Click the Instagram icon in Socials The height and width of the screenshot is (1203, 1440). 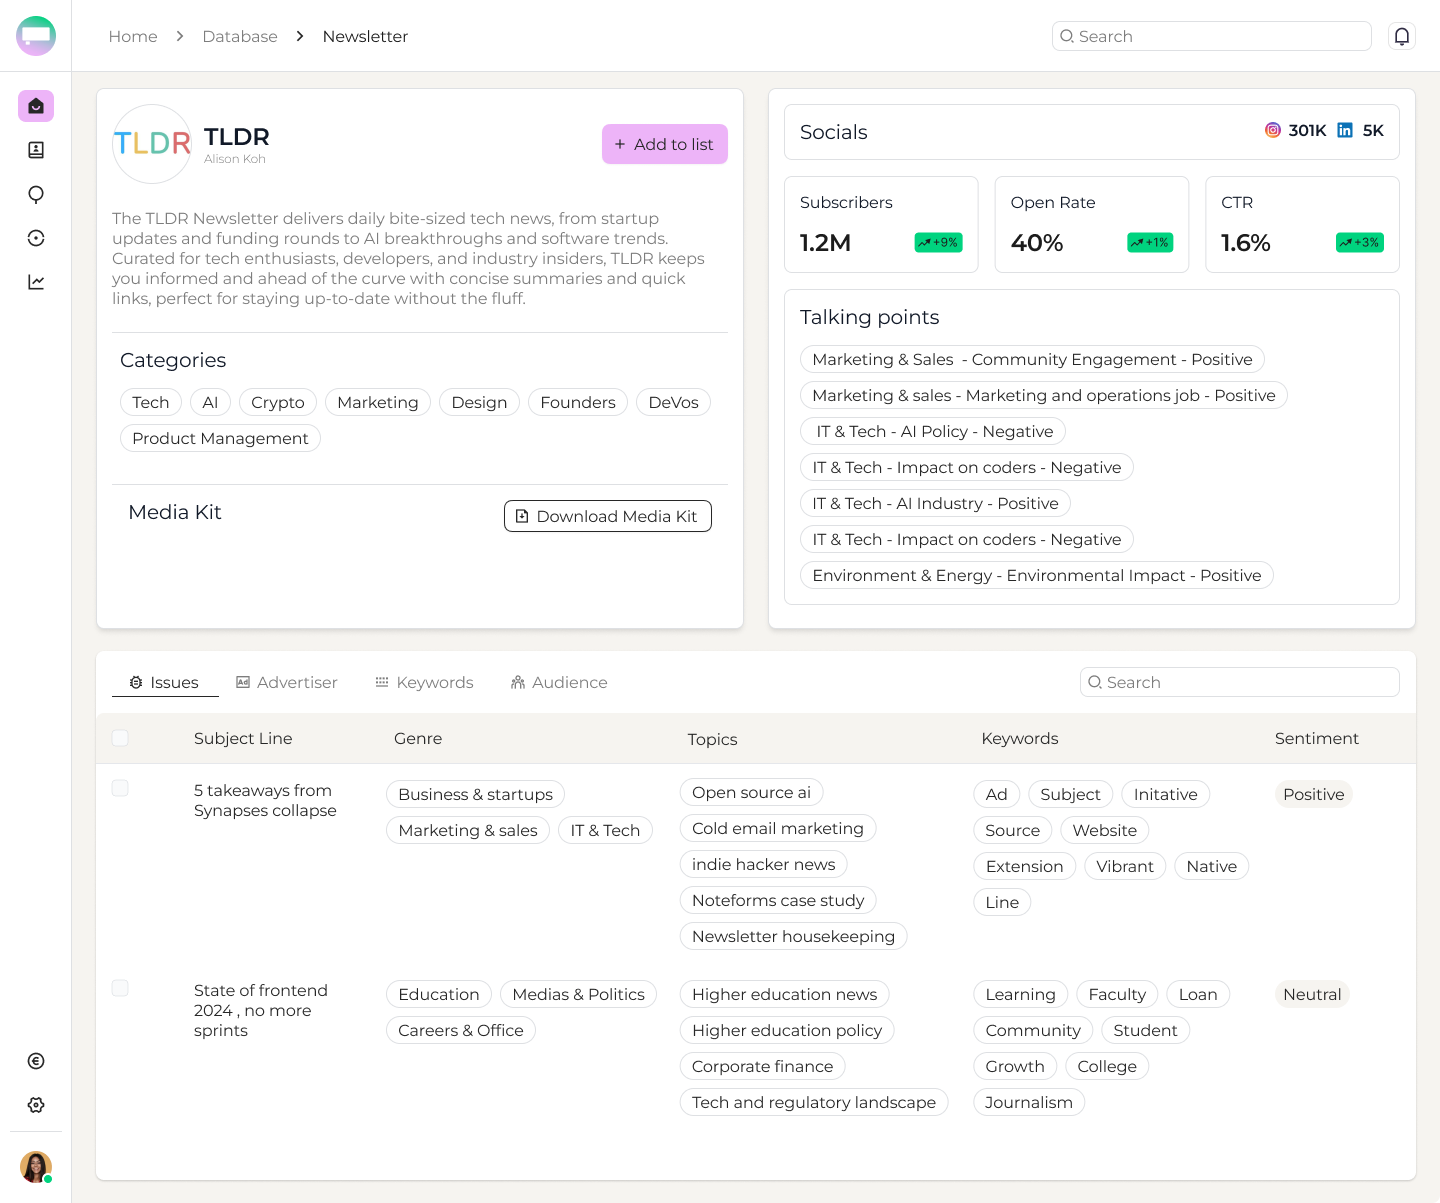coord(1273,130)
